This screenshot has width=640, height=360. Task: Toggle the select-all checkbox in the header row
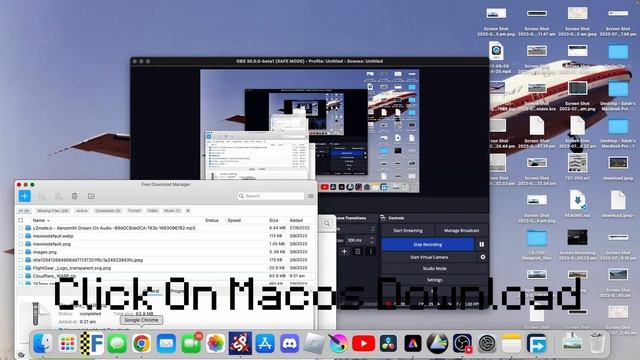click(x=20, y=220)
